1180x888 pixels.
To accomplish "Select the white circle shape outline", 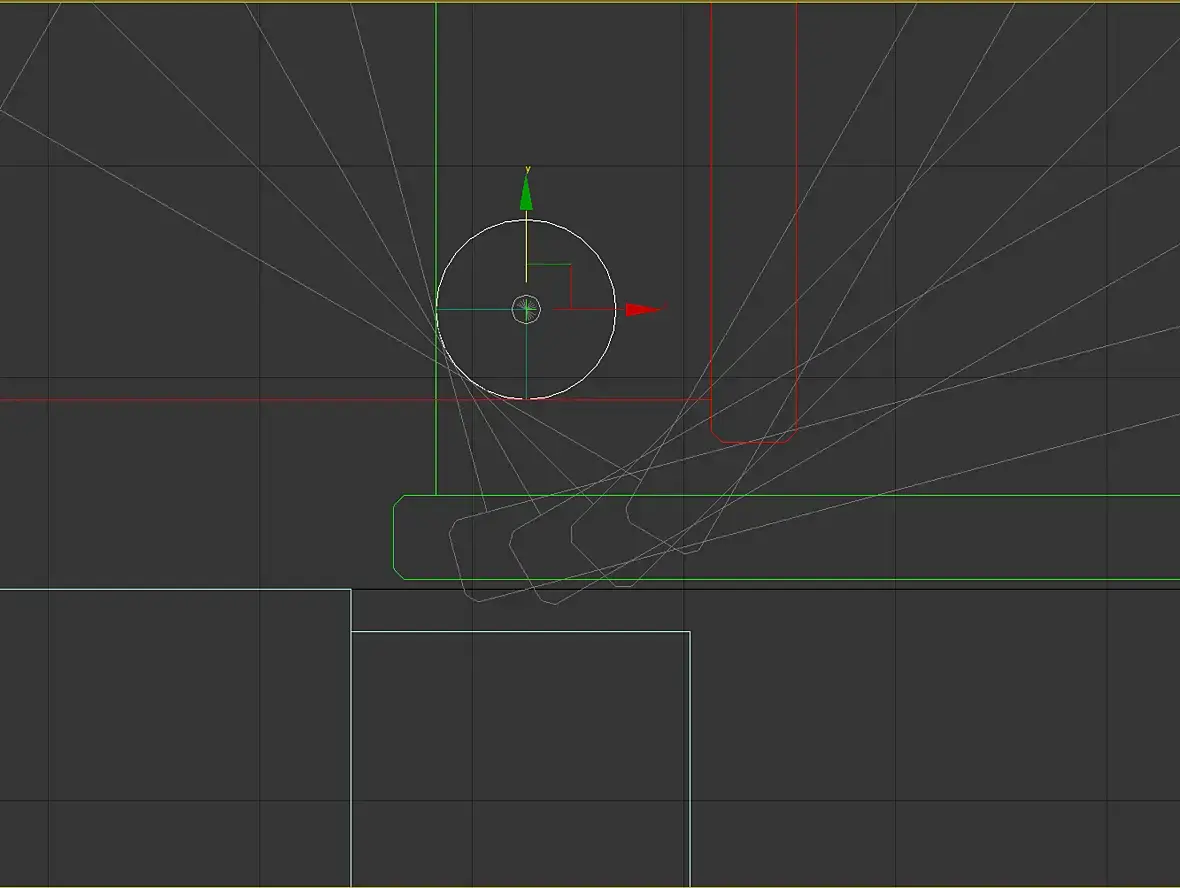I will coord(526,309).
